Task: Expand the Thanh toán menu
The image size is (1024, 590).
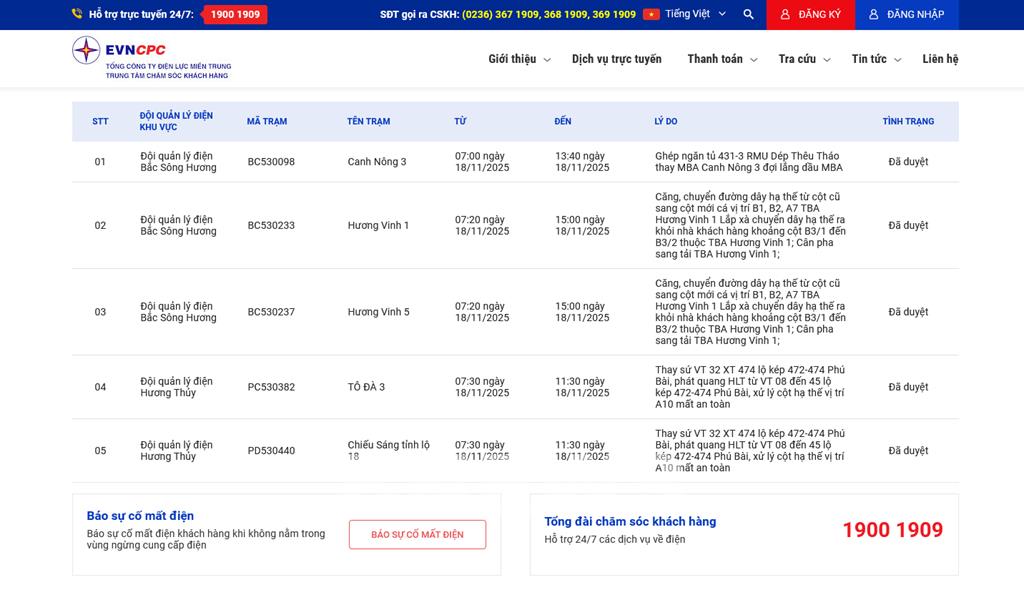Action: coord(721,59)
